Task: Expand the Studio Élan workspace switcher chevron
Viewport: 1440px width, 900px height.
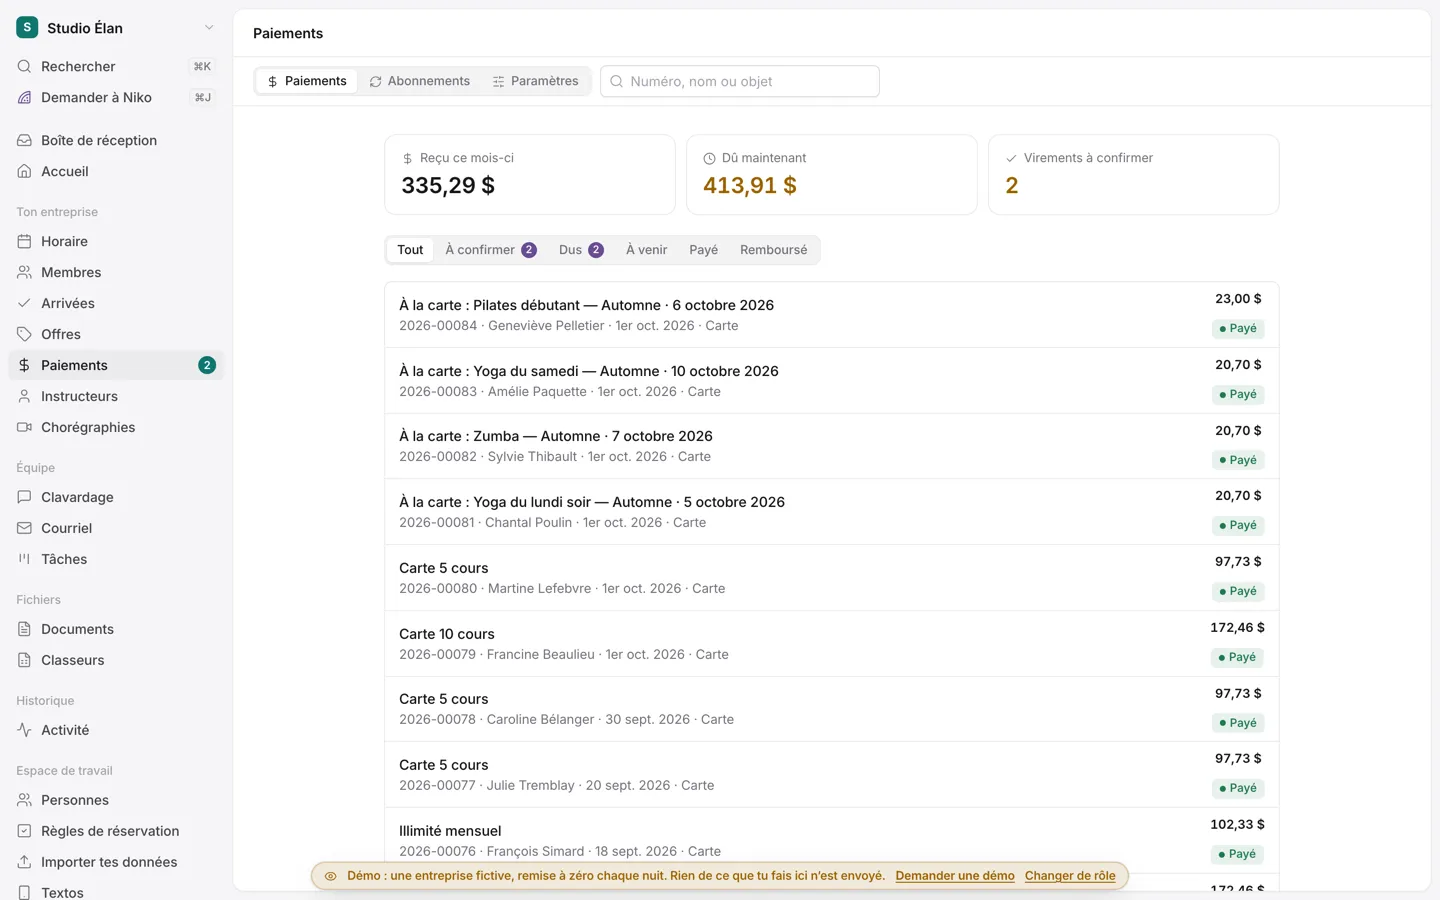Action: [209, 28]
